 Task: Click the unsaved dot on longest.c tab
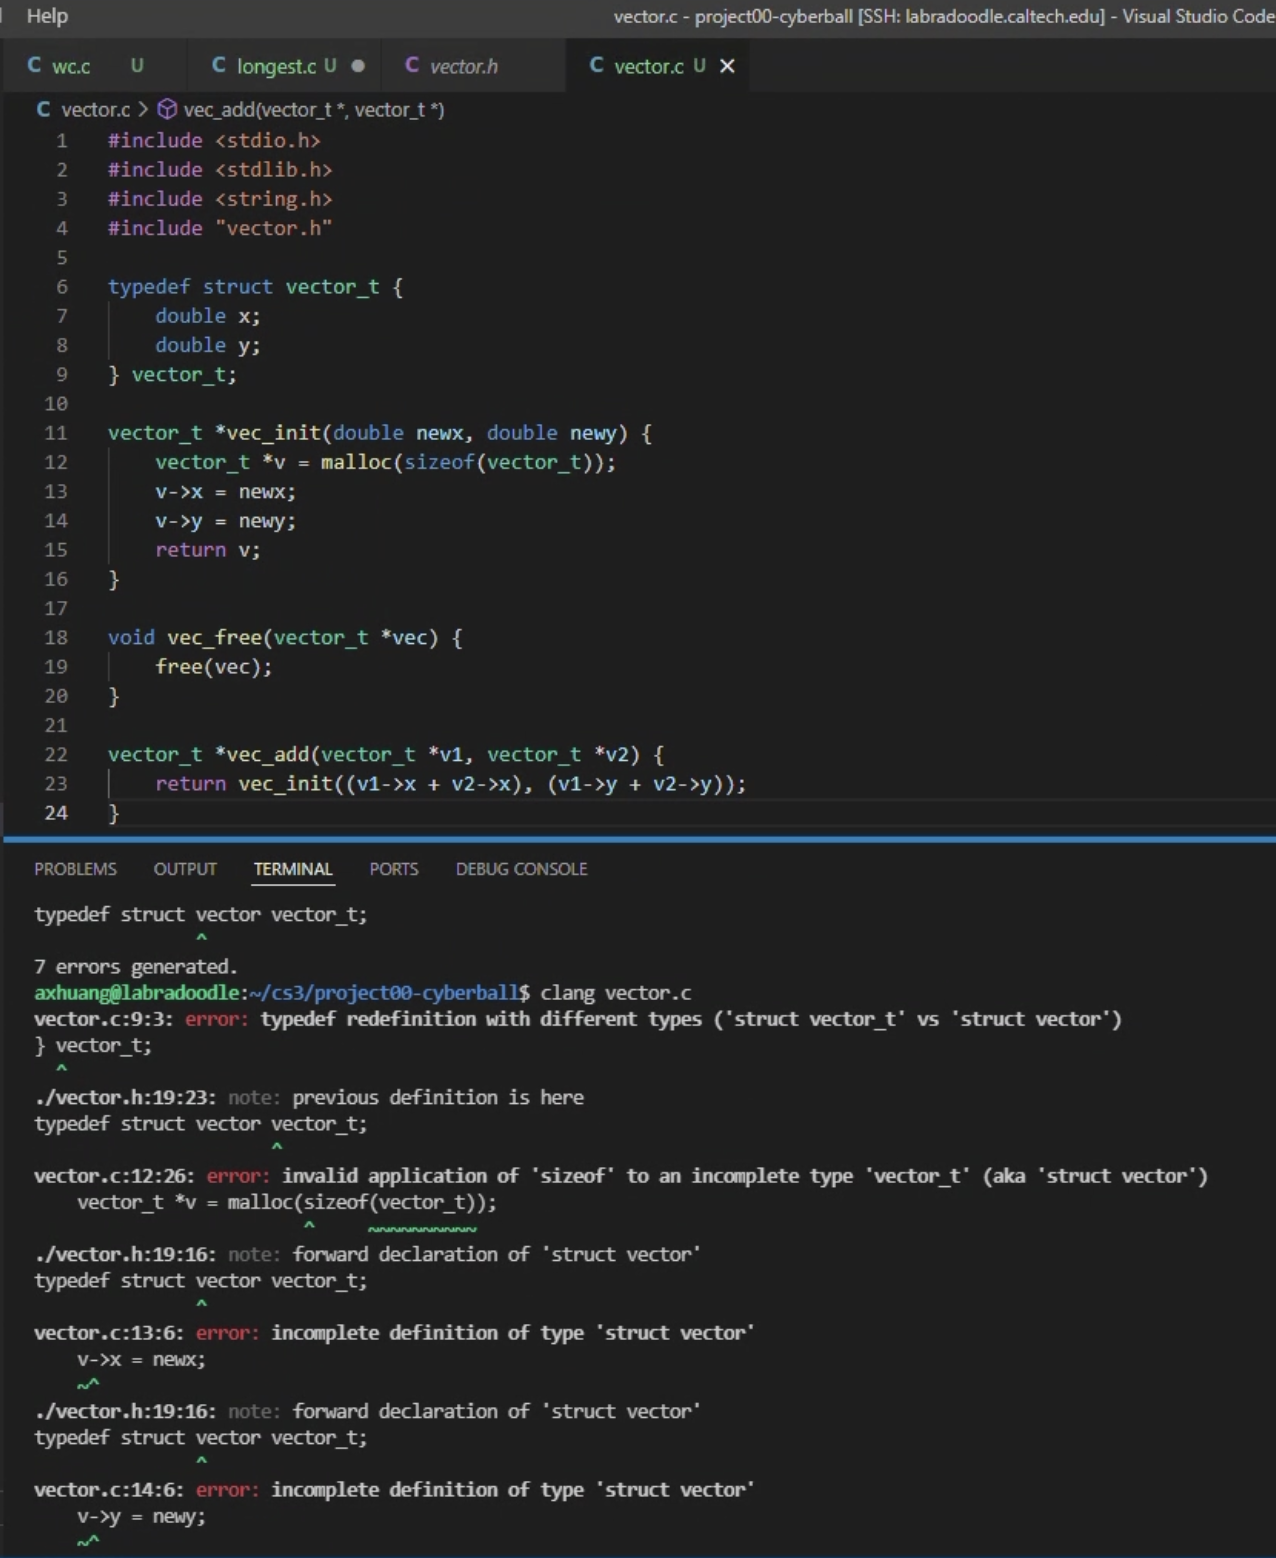point(358,66)
